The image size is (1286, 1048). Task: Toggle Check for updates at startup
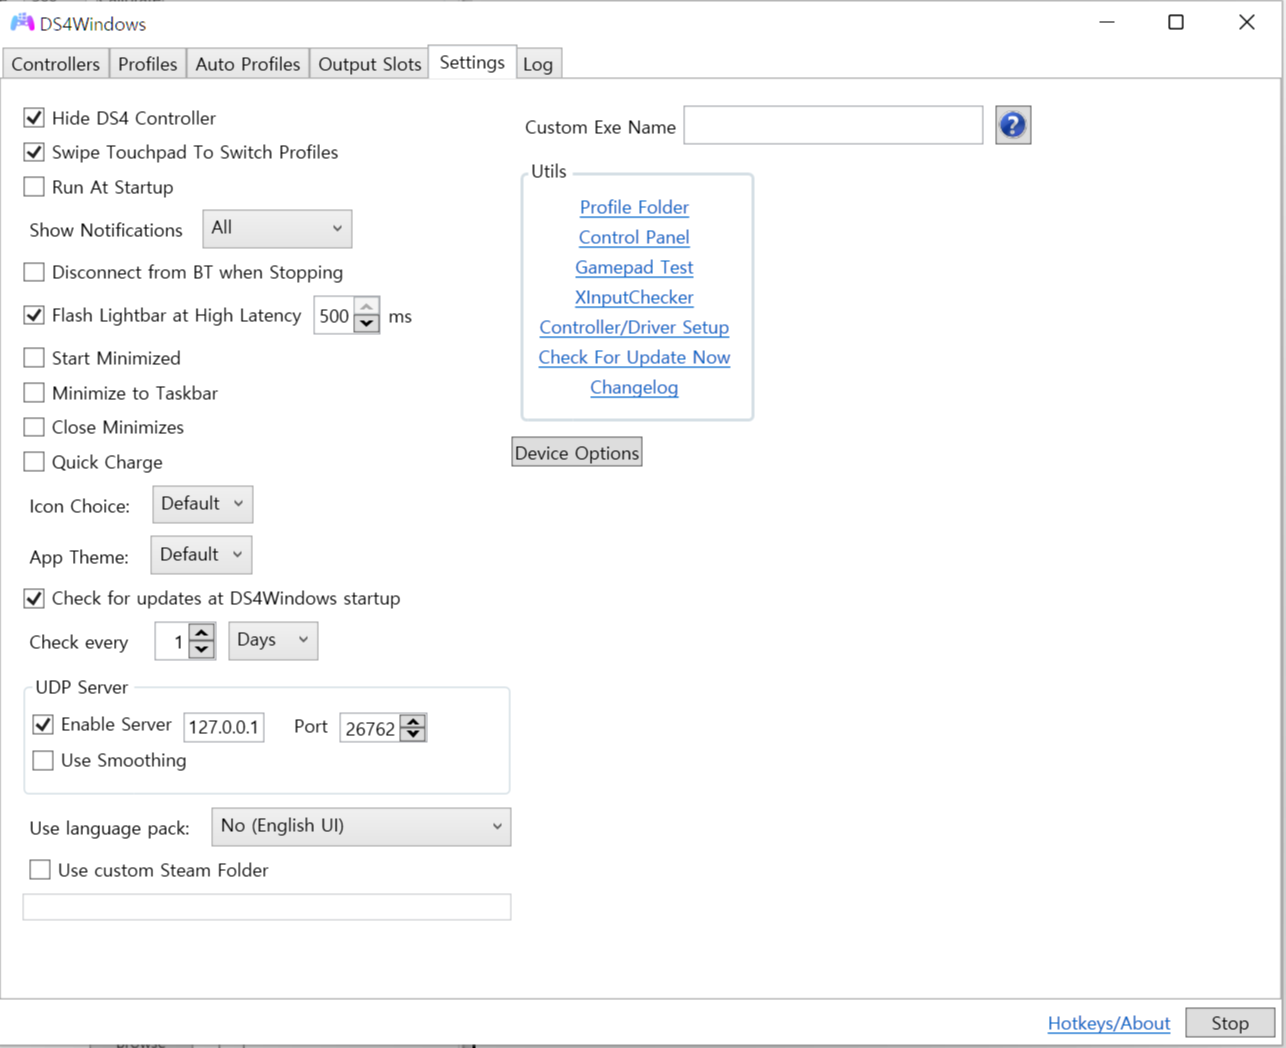pos(34,598)
